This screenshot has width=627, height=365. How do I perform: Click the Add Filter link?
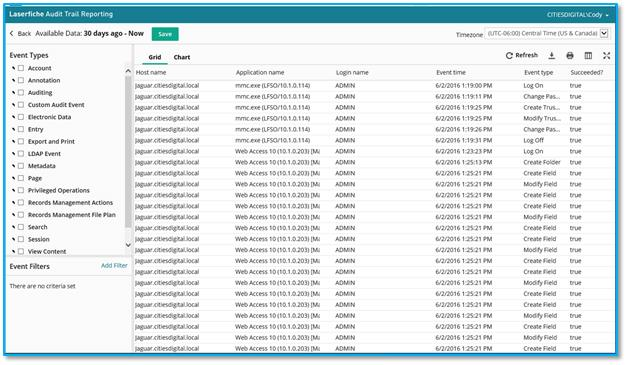[114, 265]
